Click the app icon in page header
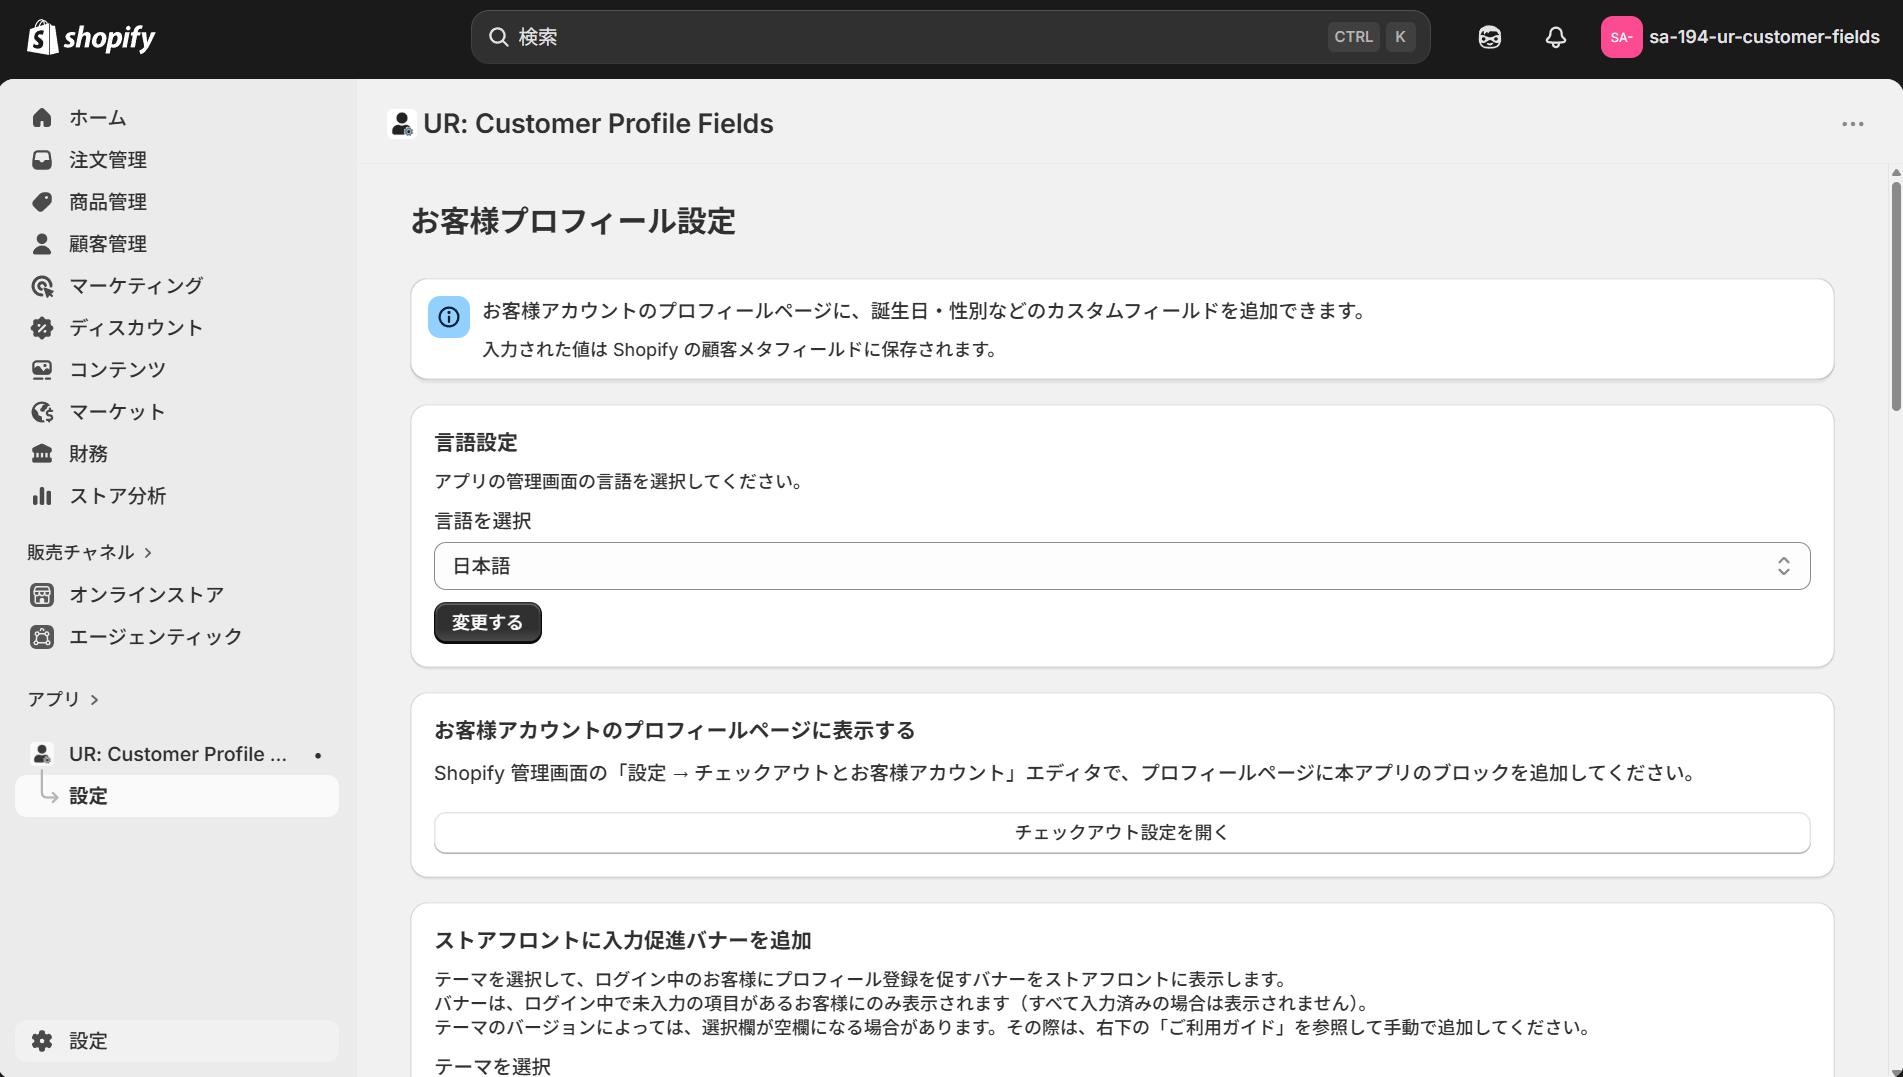 [401, 124]
